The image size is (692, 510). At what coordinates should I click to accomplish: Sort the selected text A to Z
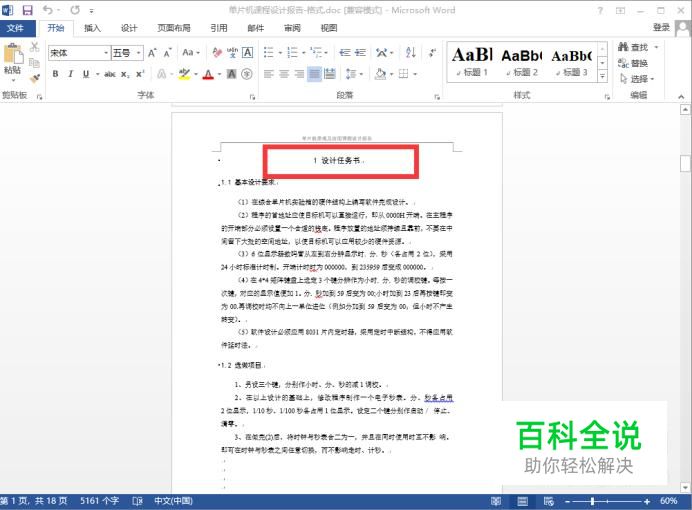(x=410, y=53)
